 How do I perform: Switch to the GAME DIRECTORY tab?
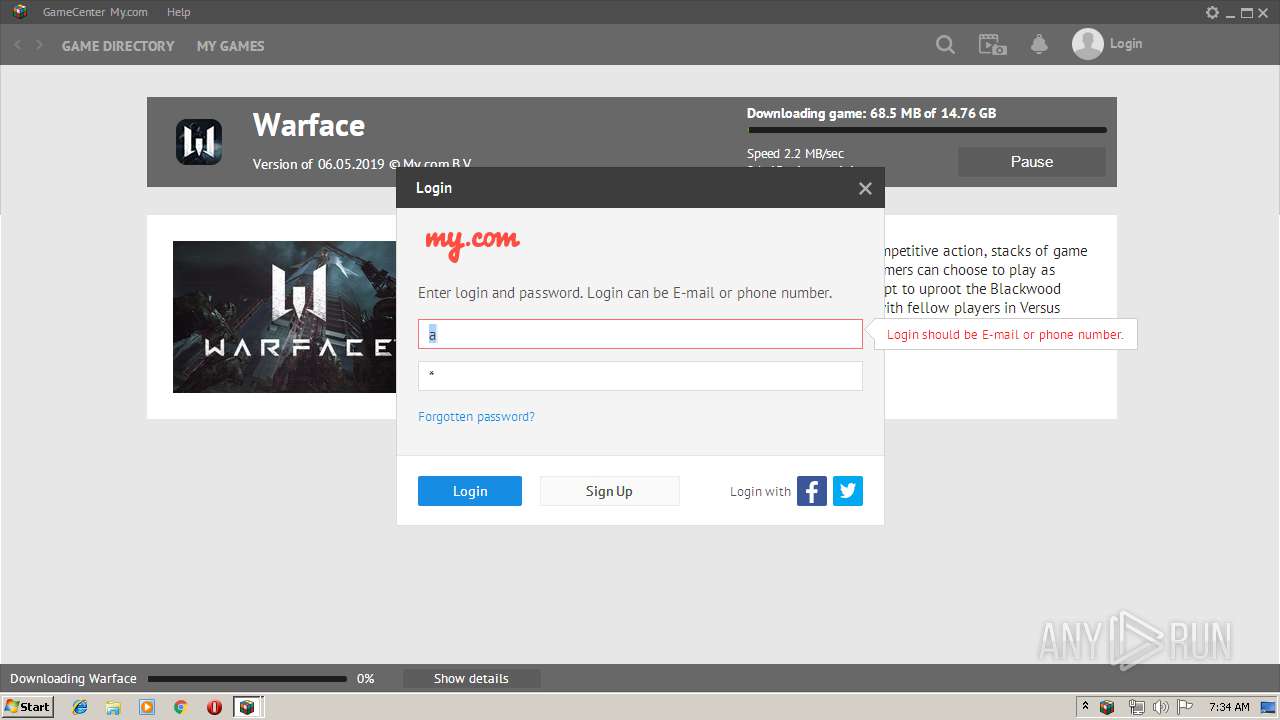tap(118, 46)
